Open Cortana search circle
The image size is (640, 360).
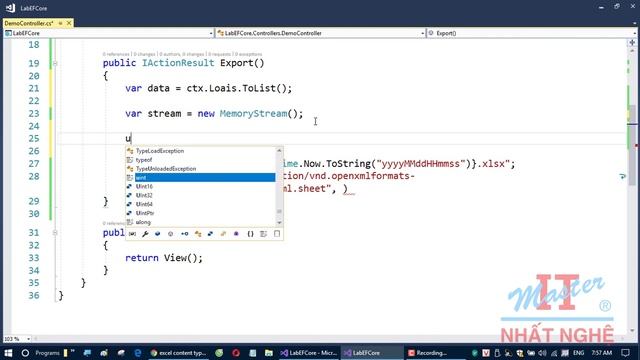[25, 353]
